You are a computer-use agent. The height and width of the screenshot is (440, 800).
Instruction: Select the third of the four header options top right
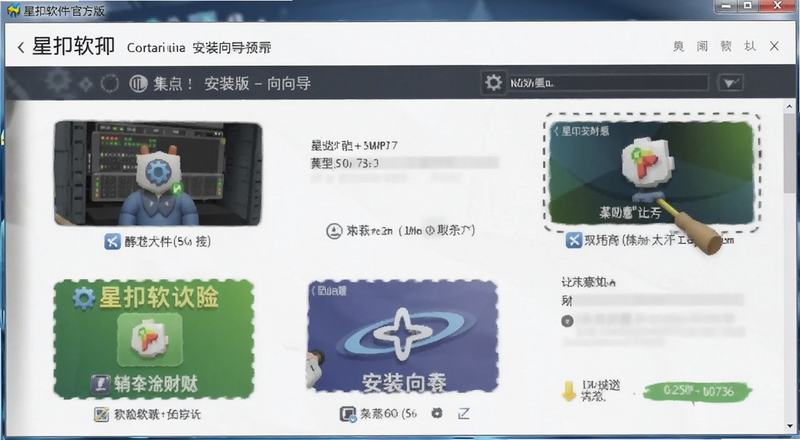726,46
